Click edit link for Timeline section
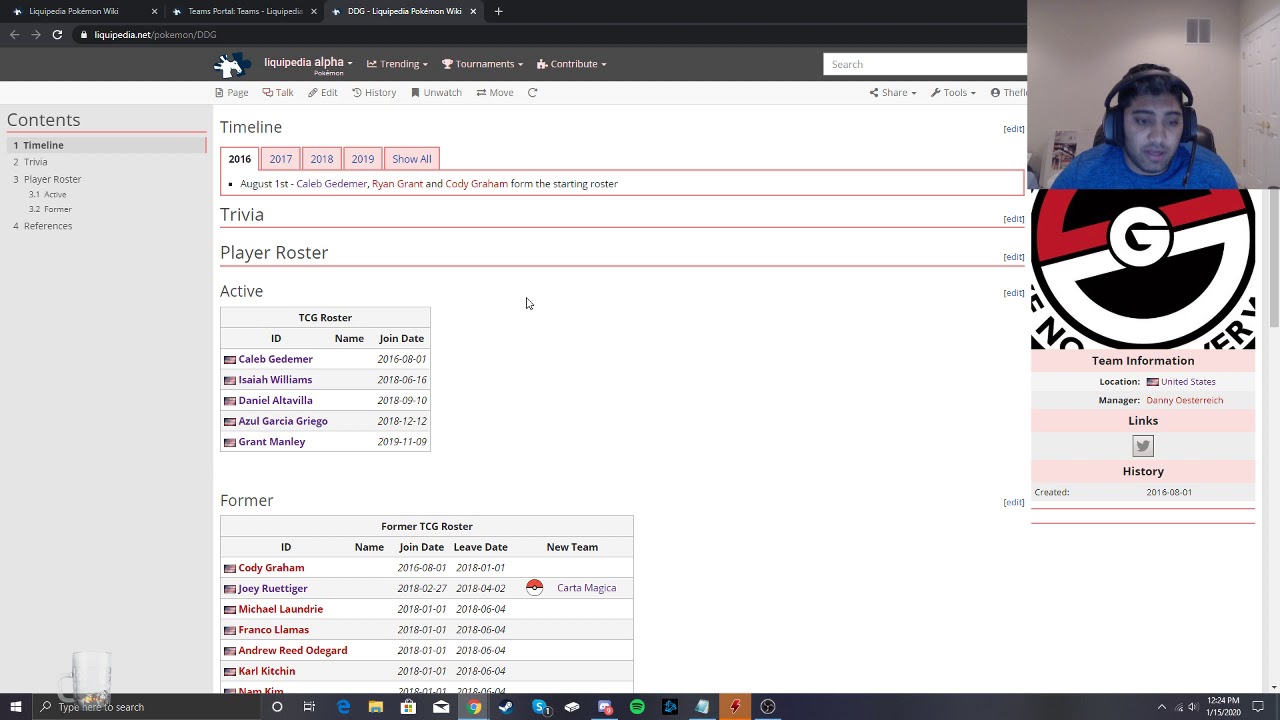This screenshot has width=1280, height=720. point(1013,129)
